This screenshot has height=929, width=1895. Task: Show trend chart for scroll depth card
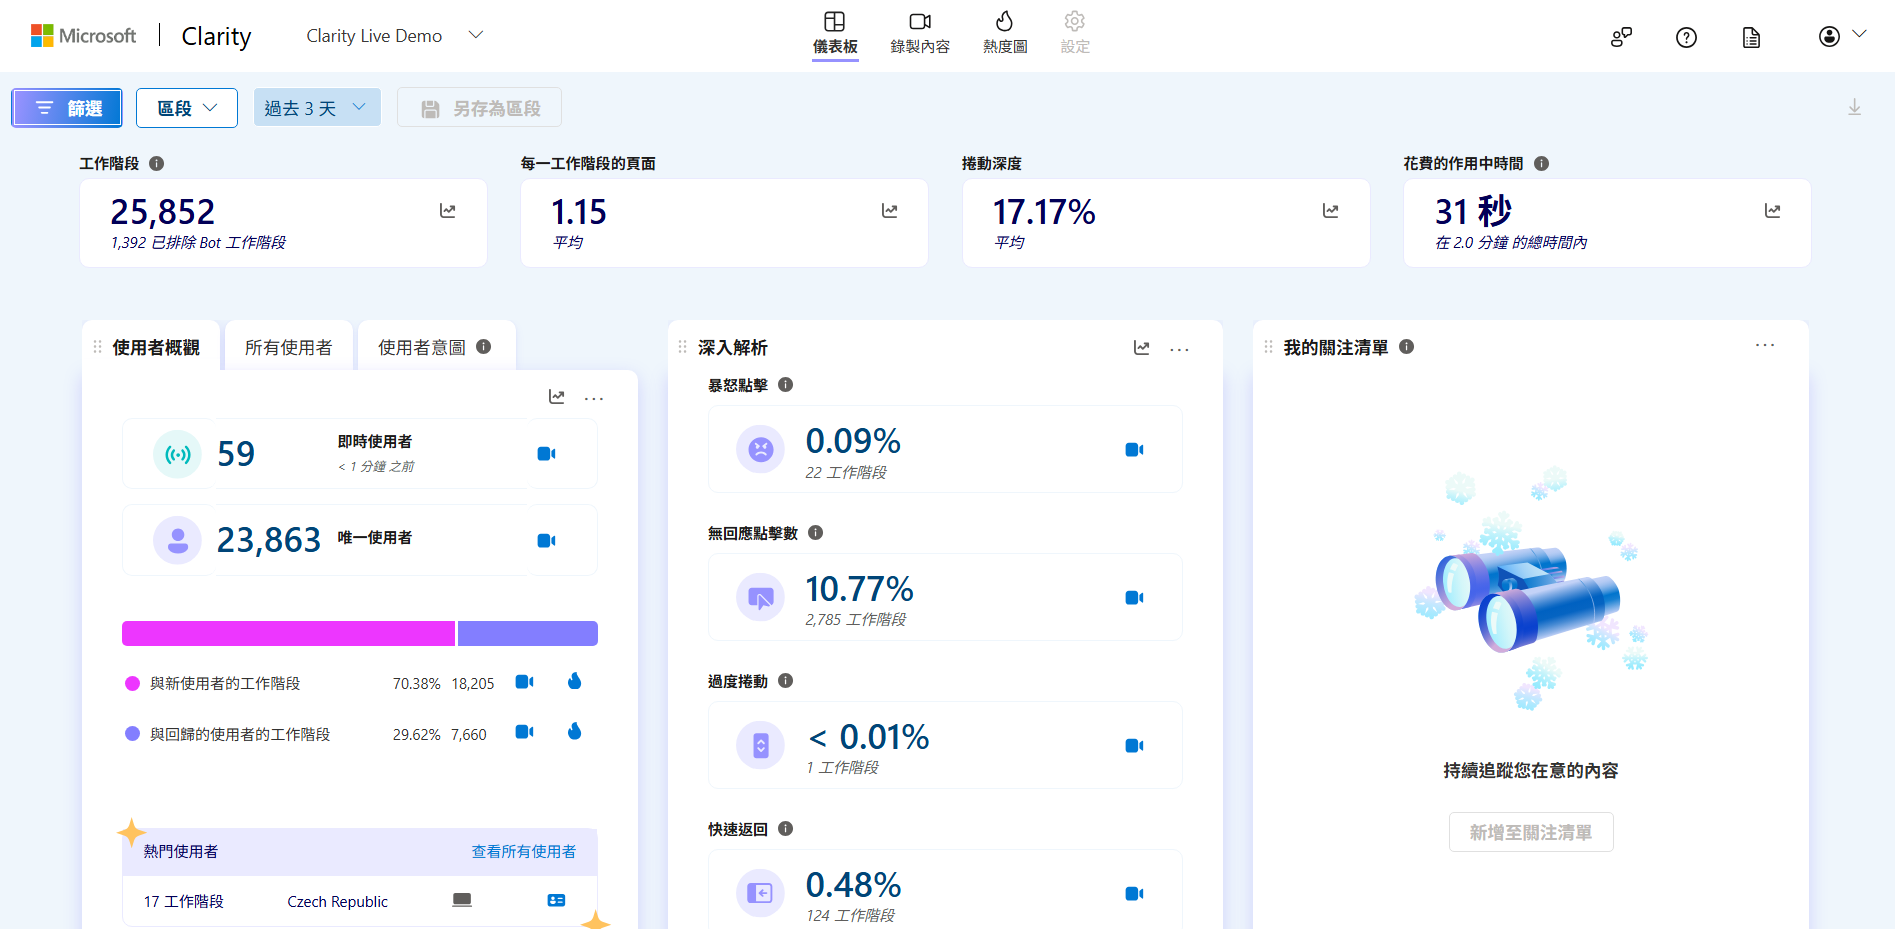click(x=1330, y=211)
